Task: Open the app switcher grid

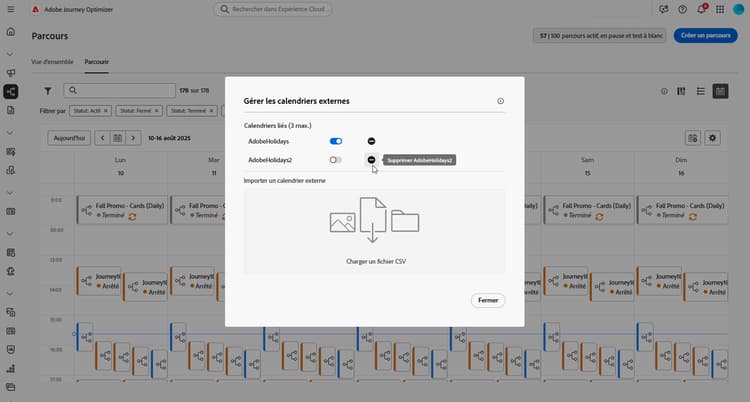Action: pyautogui.click(x=720, y=9)
